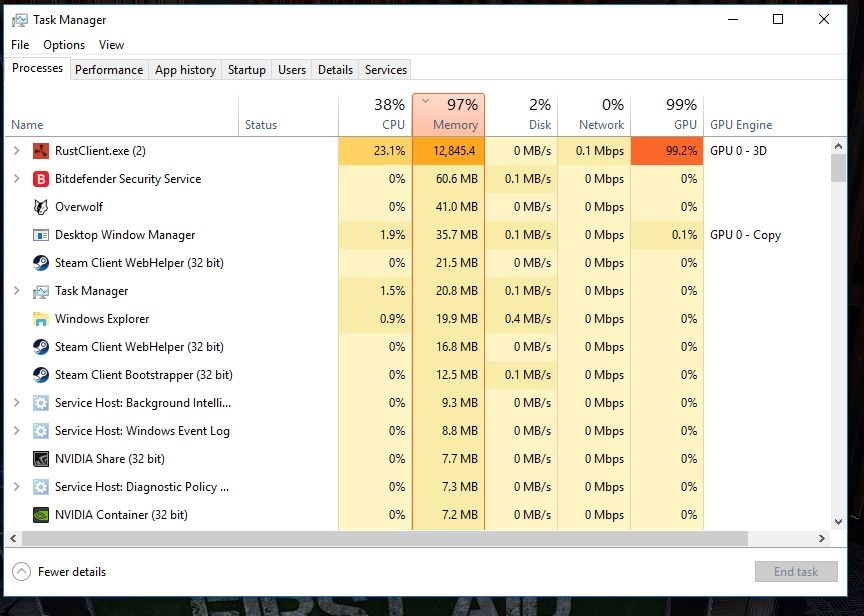Image resolution: width=864 pixels, height=616 pixels.
Task: Go to the Users tab
Action: tap(292, 70)
